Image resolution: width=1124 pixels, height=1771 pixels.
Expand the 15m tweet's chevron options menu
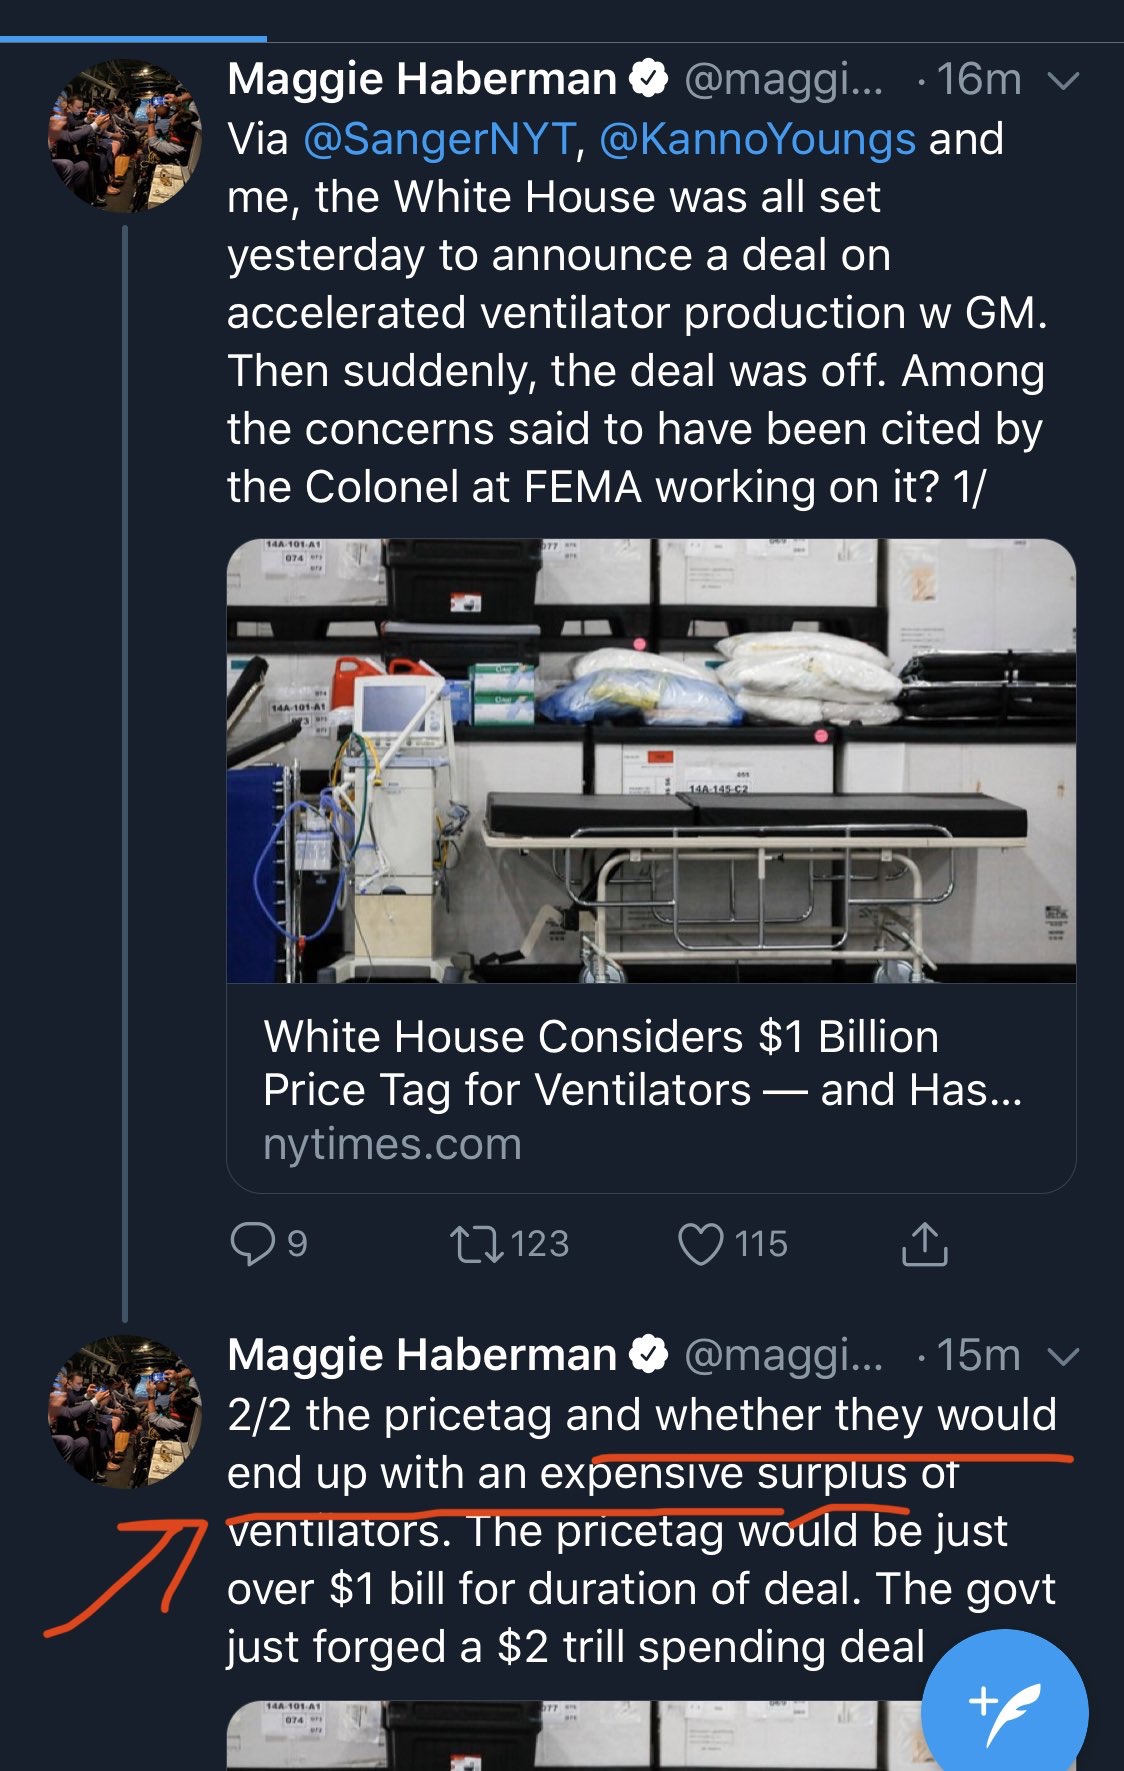[x=1064, y=1356]
